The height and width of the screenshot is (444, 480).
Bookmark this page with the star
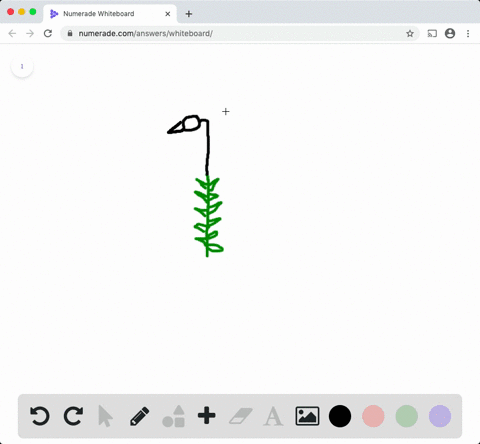pyautogui.click(x=410, y=33)
